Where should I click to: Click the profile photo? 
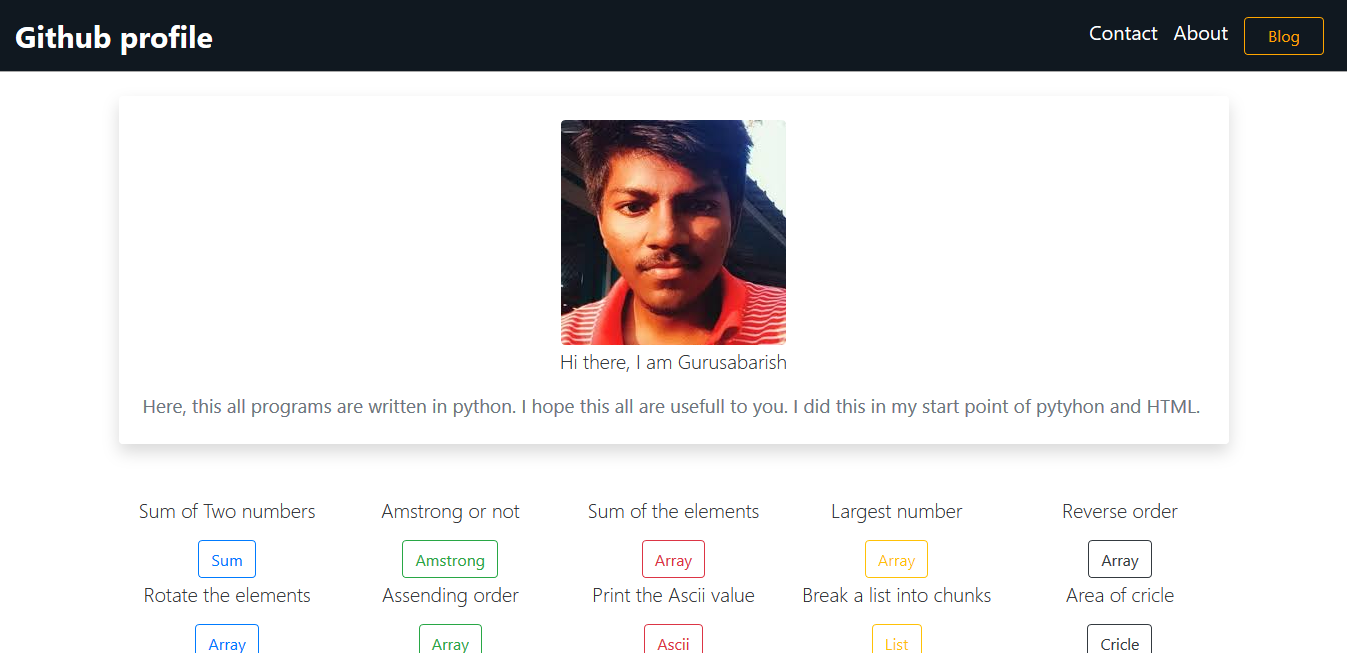point(673,232)
